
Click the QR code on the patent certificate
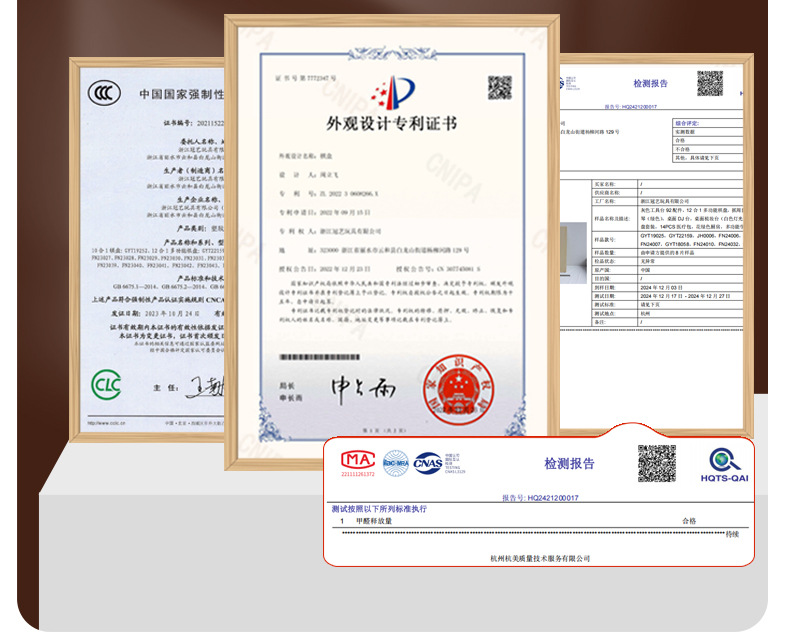[499, 88]
